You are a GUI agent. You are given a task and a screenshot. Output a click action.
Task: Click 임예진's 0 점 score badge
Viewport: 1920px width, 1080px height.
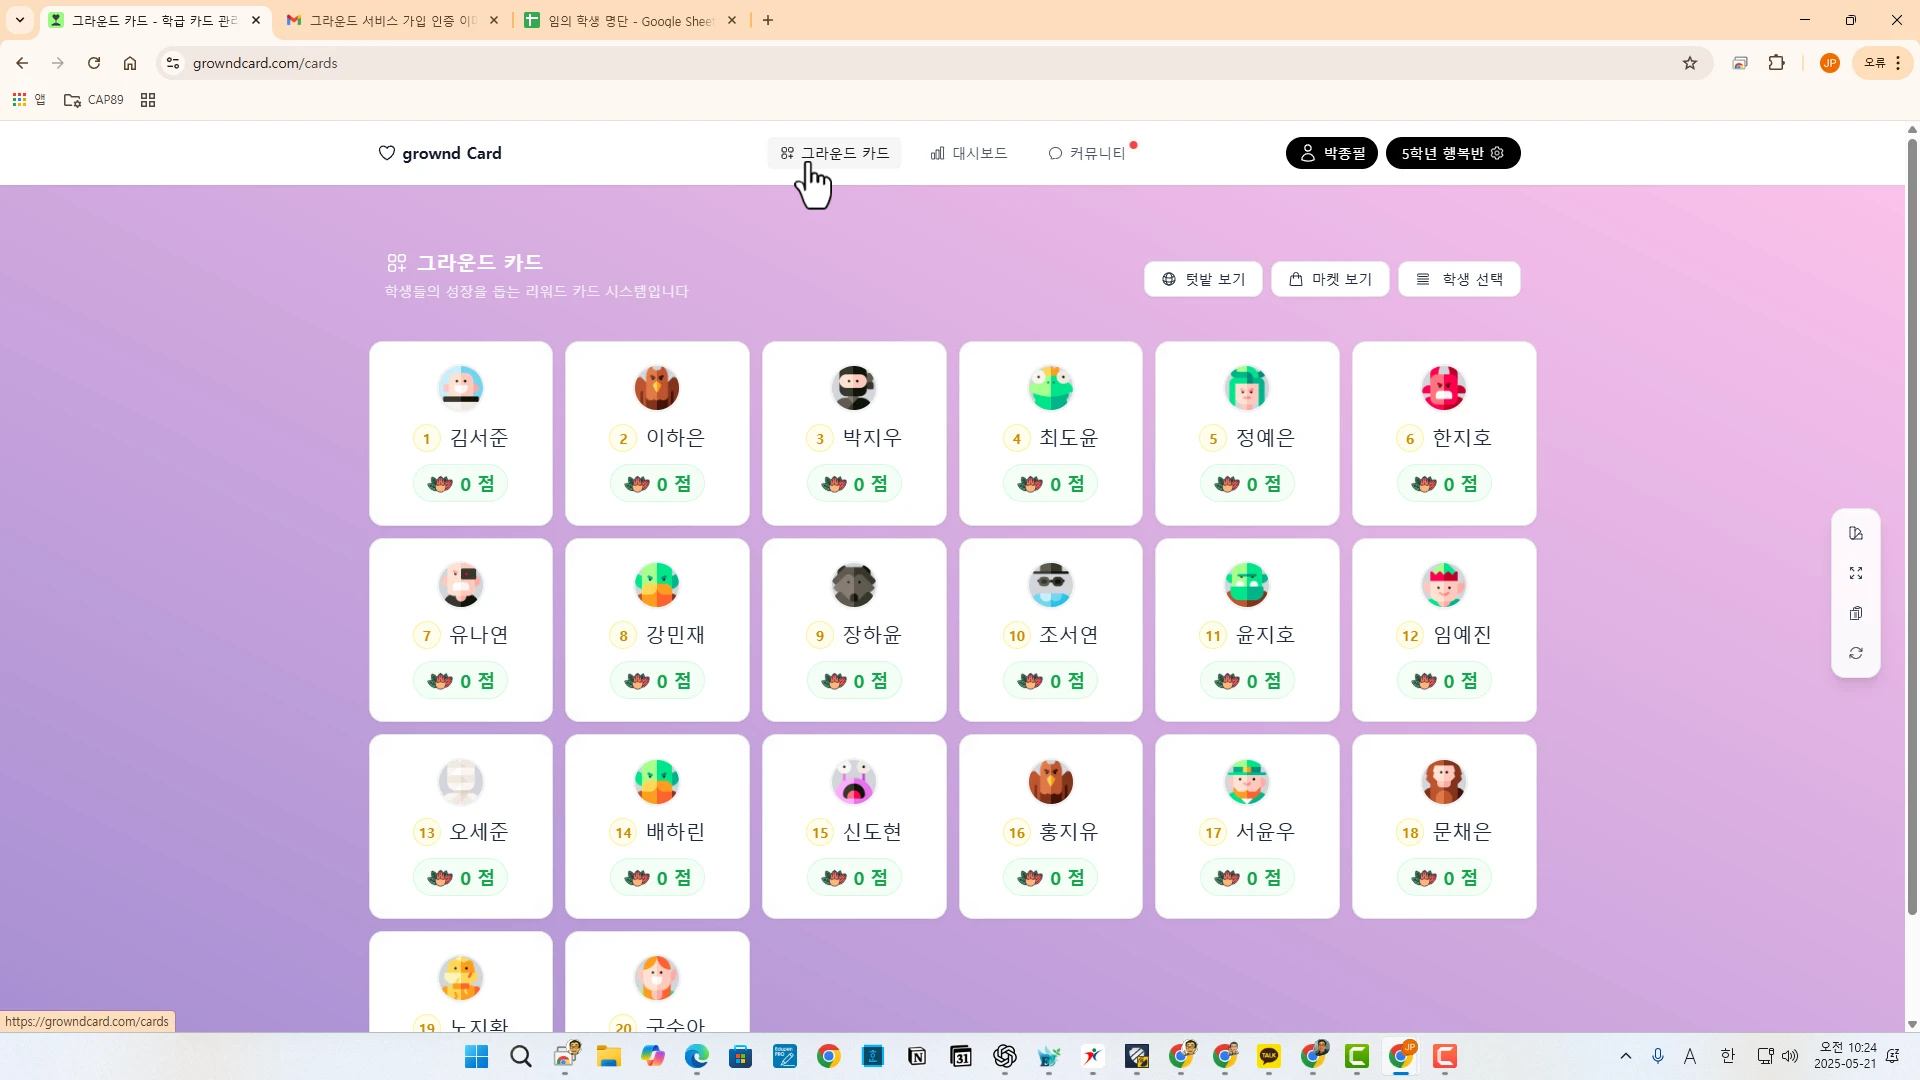[1444, 681]
